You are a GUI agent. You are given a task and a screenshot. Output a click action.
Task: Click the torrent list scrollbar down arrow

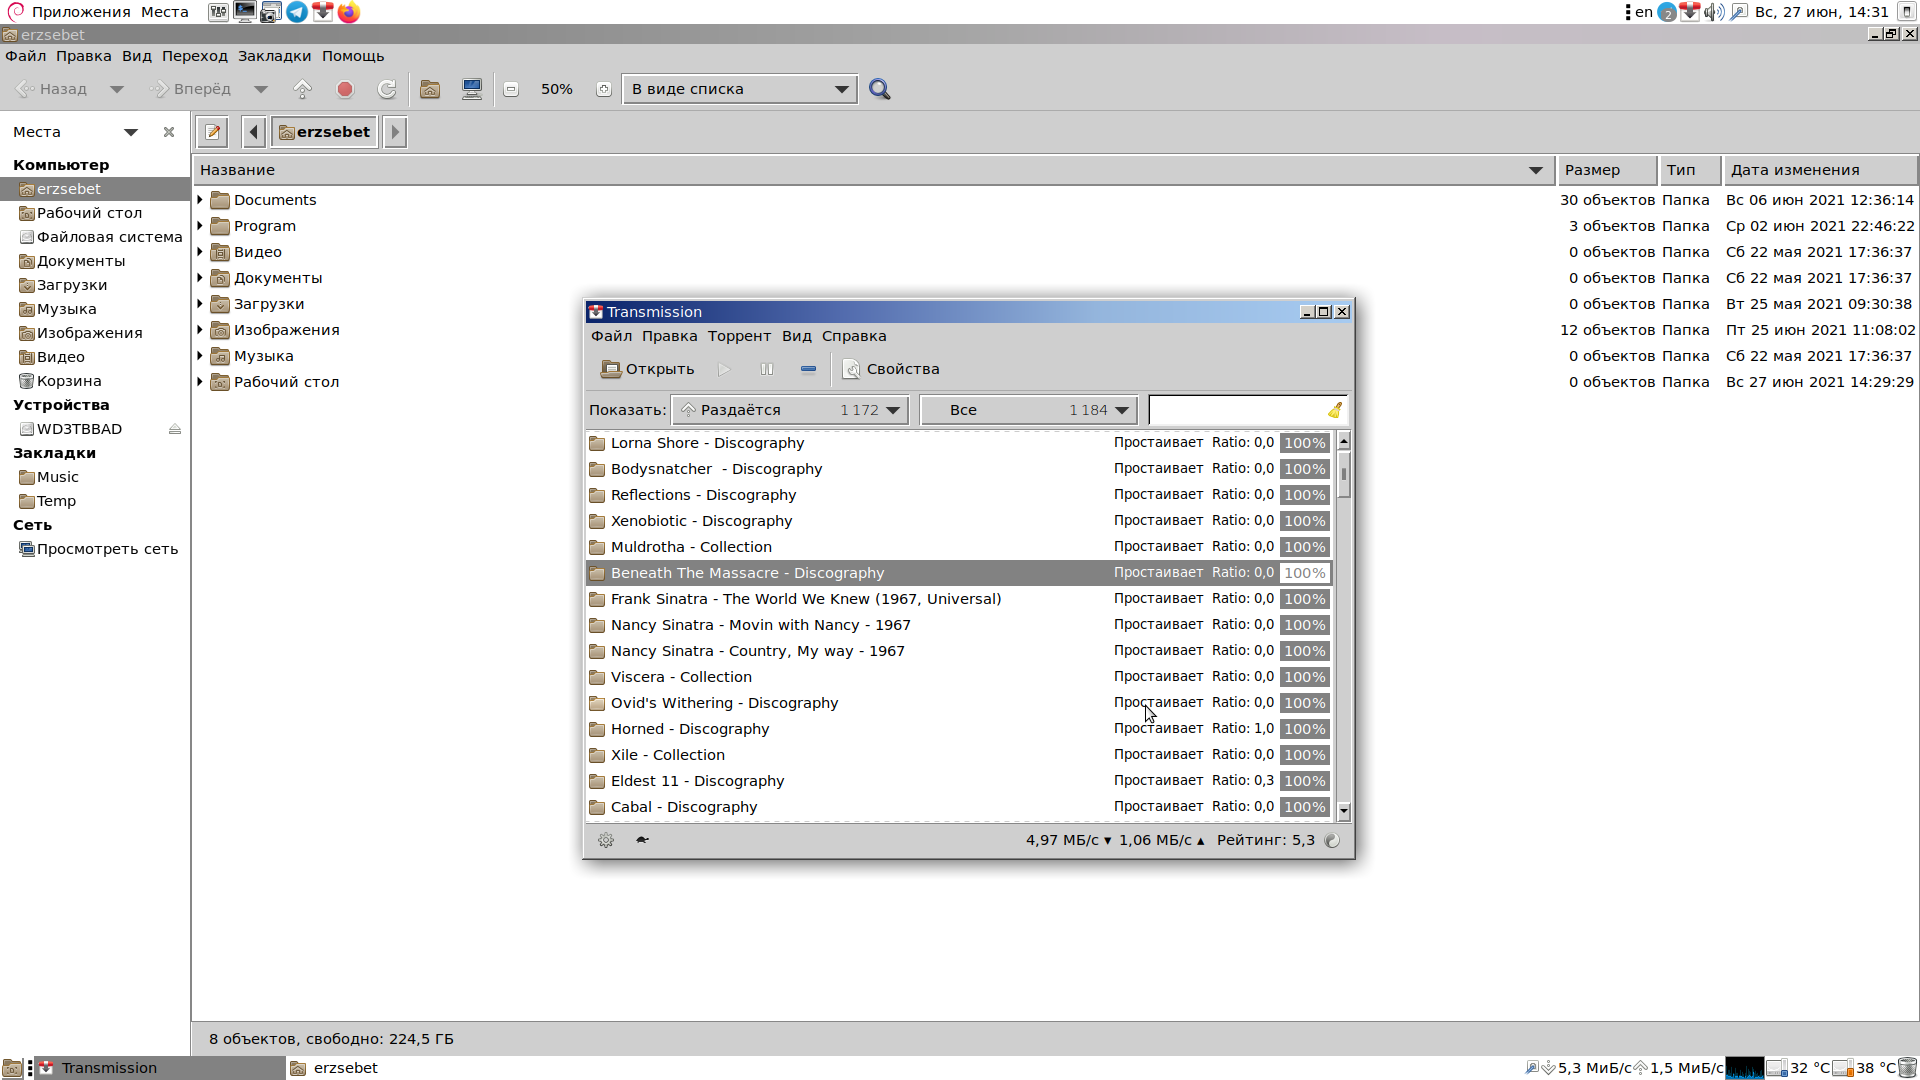pyautogui.click(x=1344, y=811)
